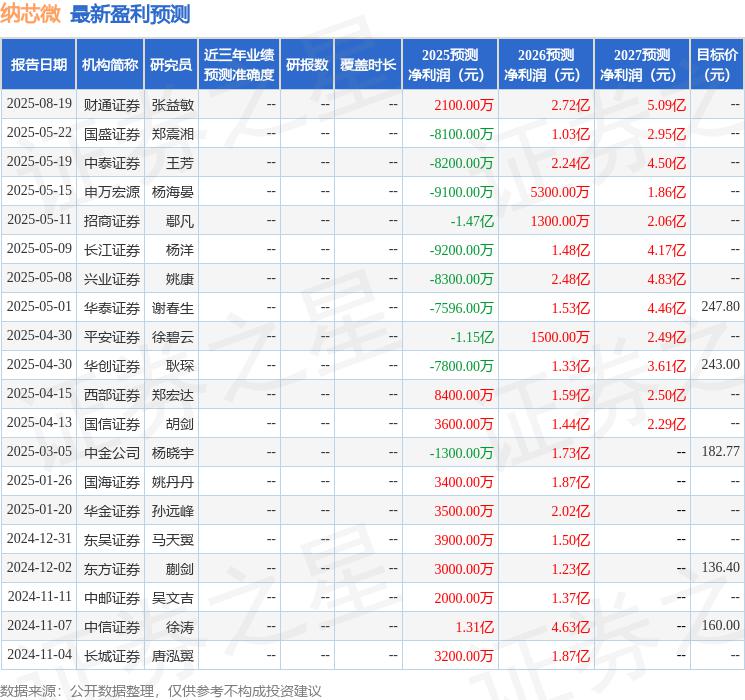Viewport: 745px width, 700px height.
Task: Click analyst name 张益敏
Action: click(172, 105)
